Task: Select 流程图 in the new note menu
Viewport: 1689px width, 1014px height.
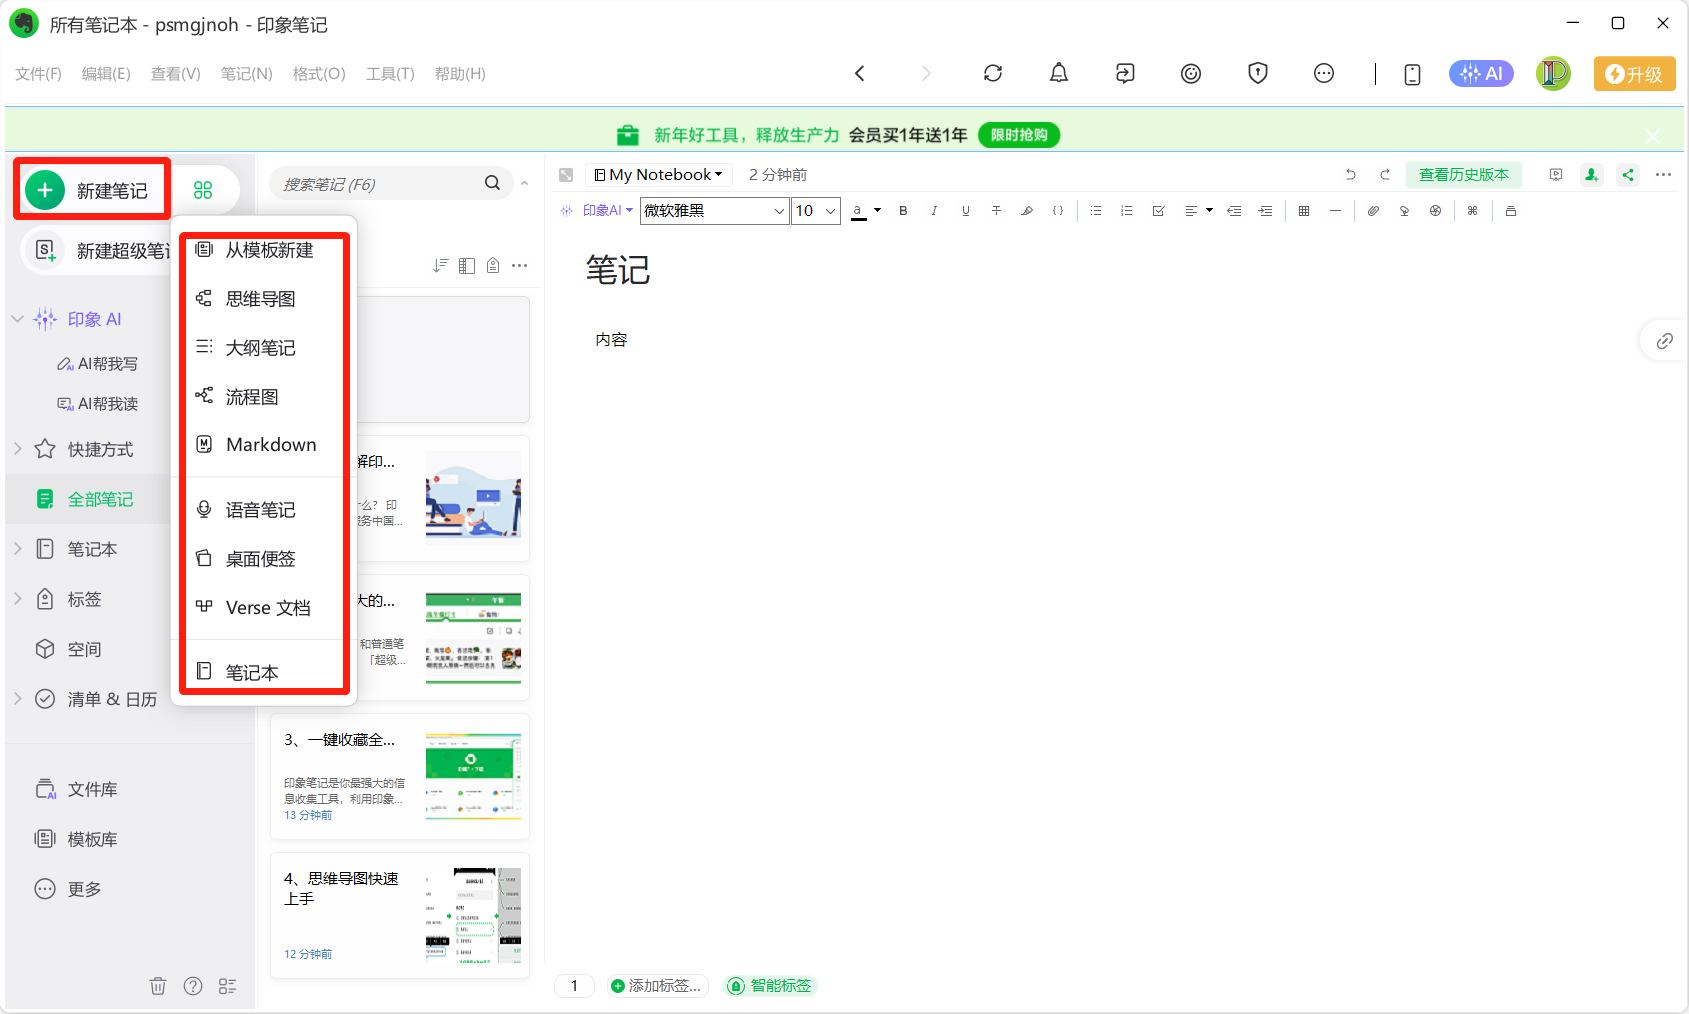Action: (264, 397)
